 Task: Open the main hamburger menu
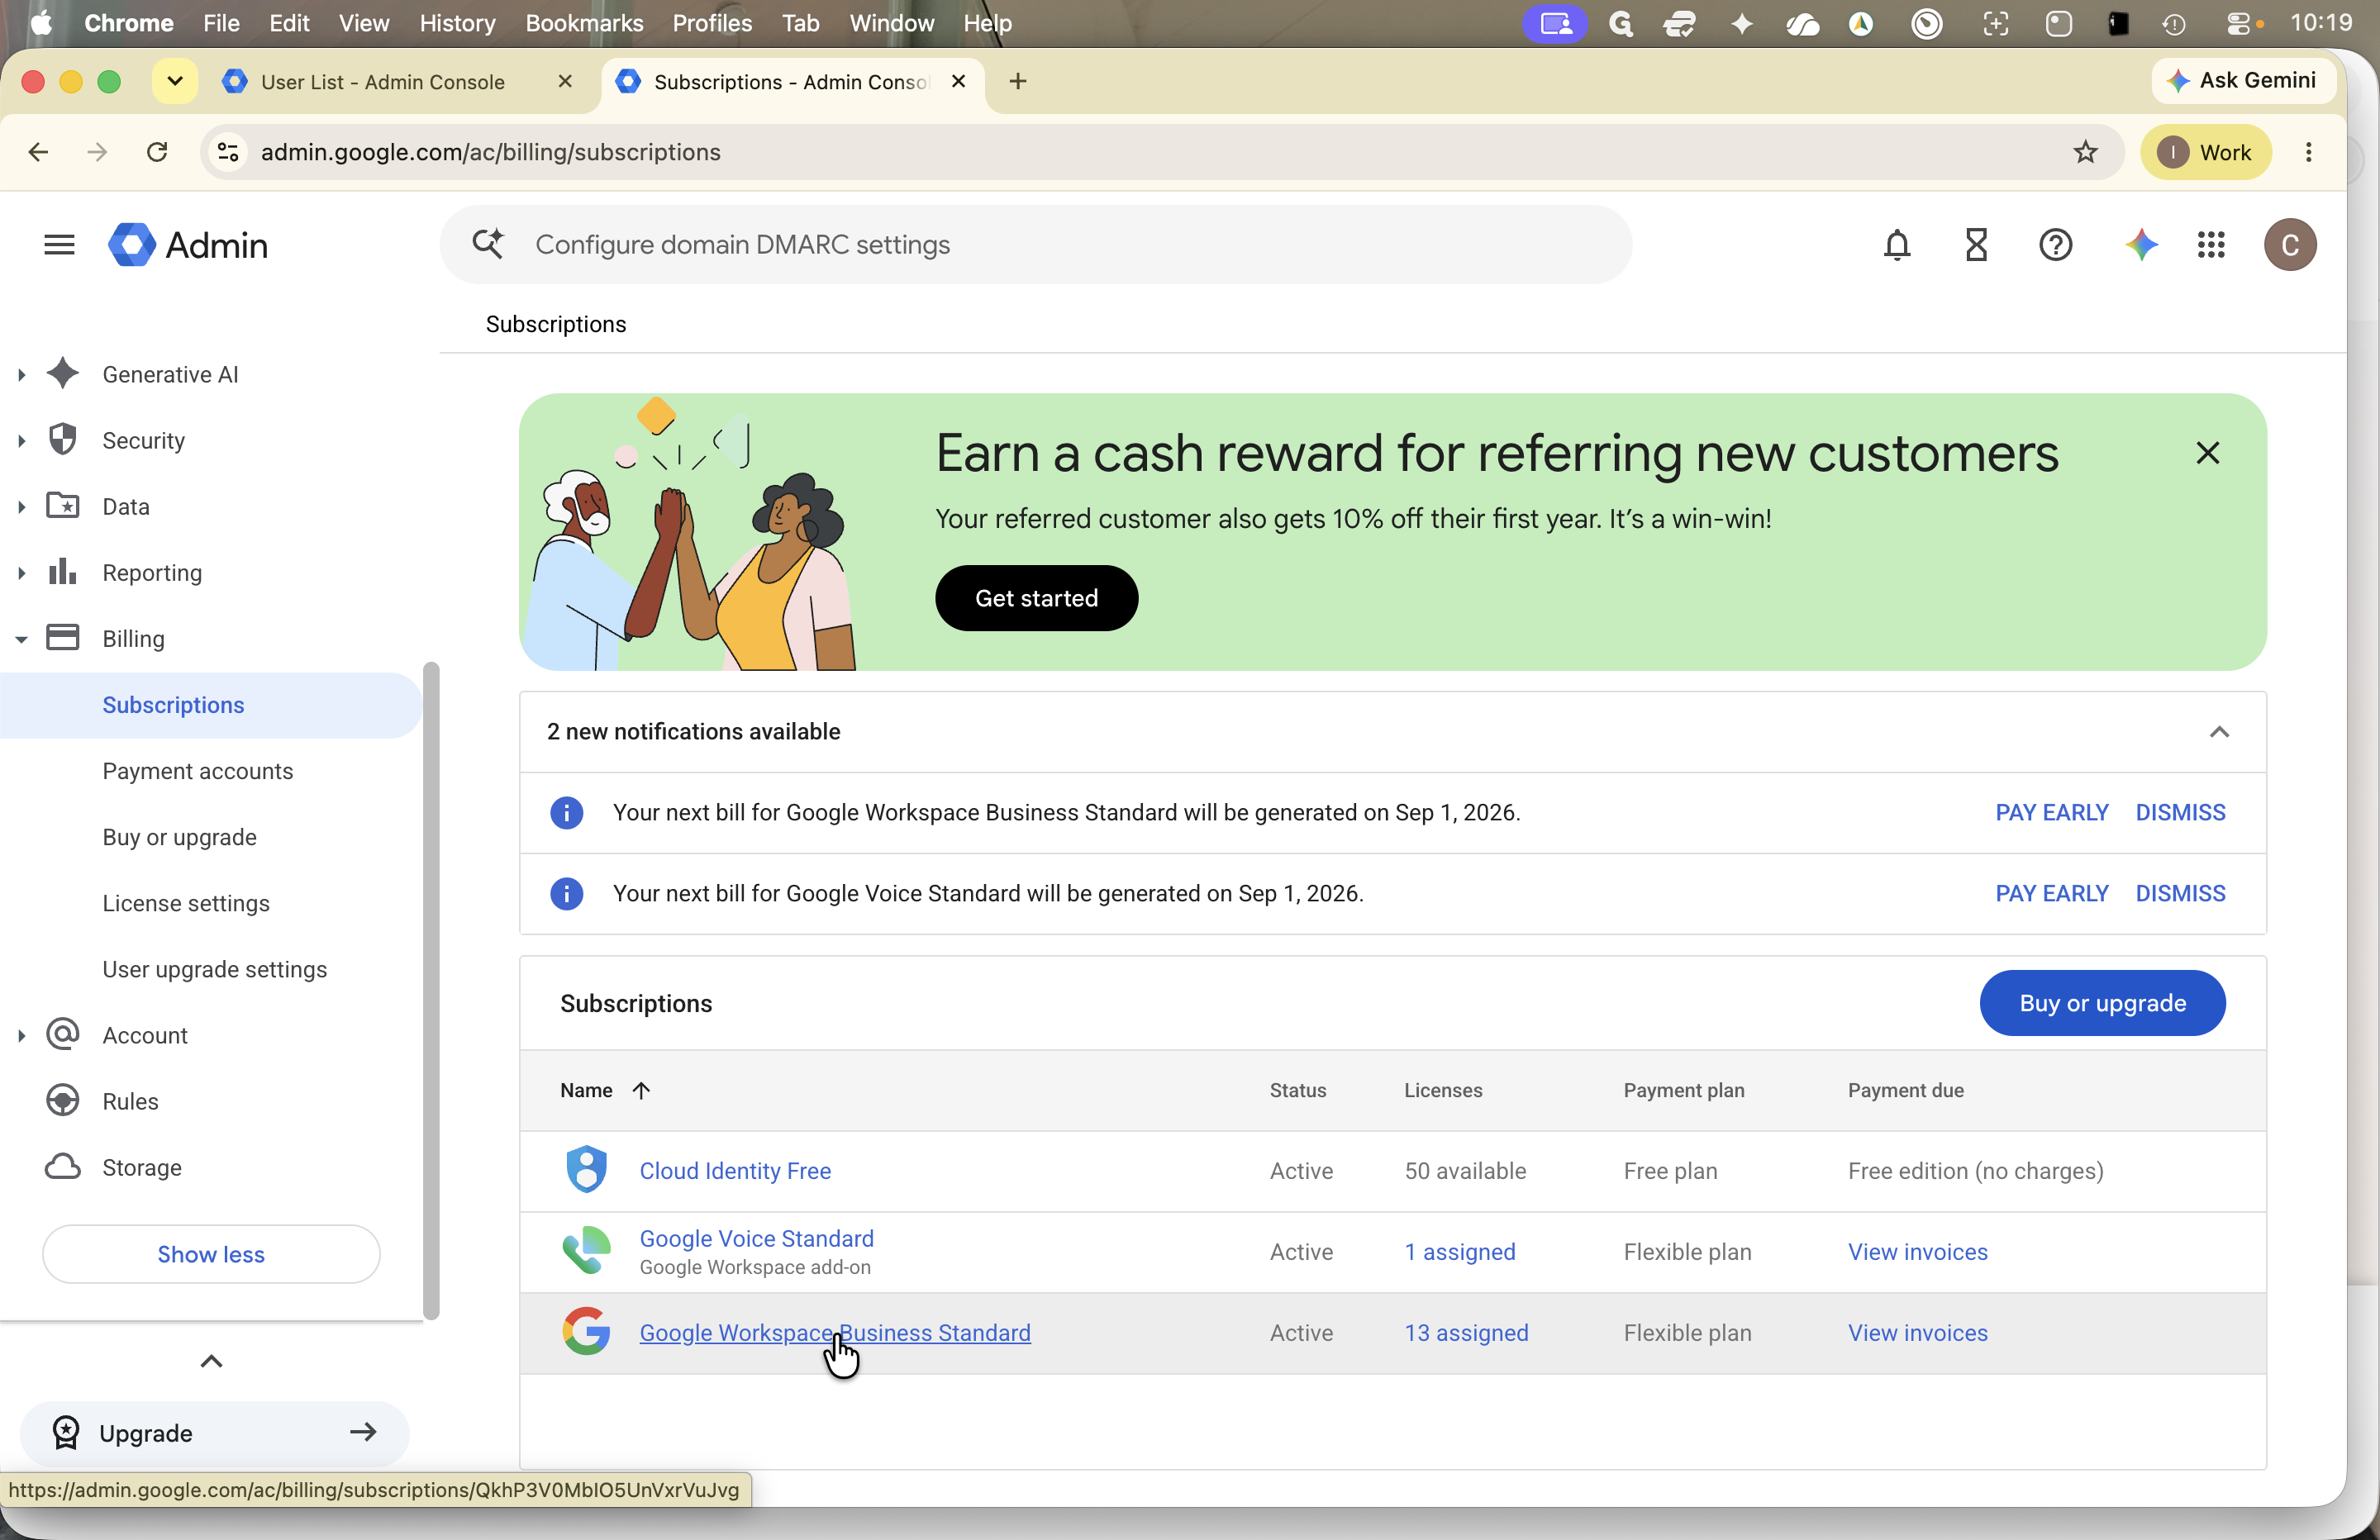59,245
